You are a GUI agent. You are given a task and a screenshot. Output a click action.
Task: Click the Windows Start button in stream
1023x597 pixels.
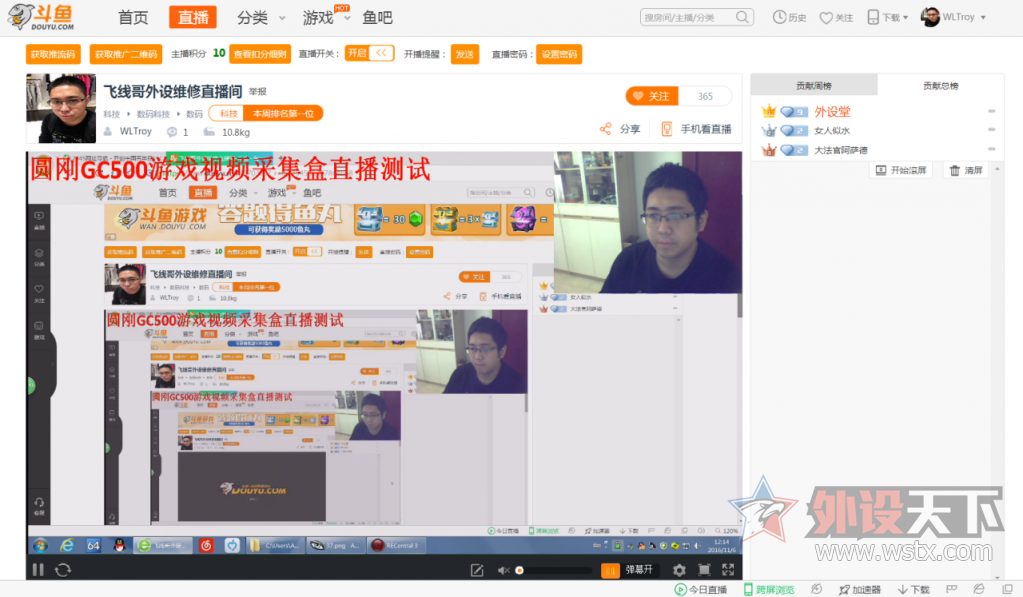click(40, 545)
